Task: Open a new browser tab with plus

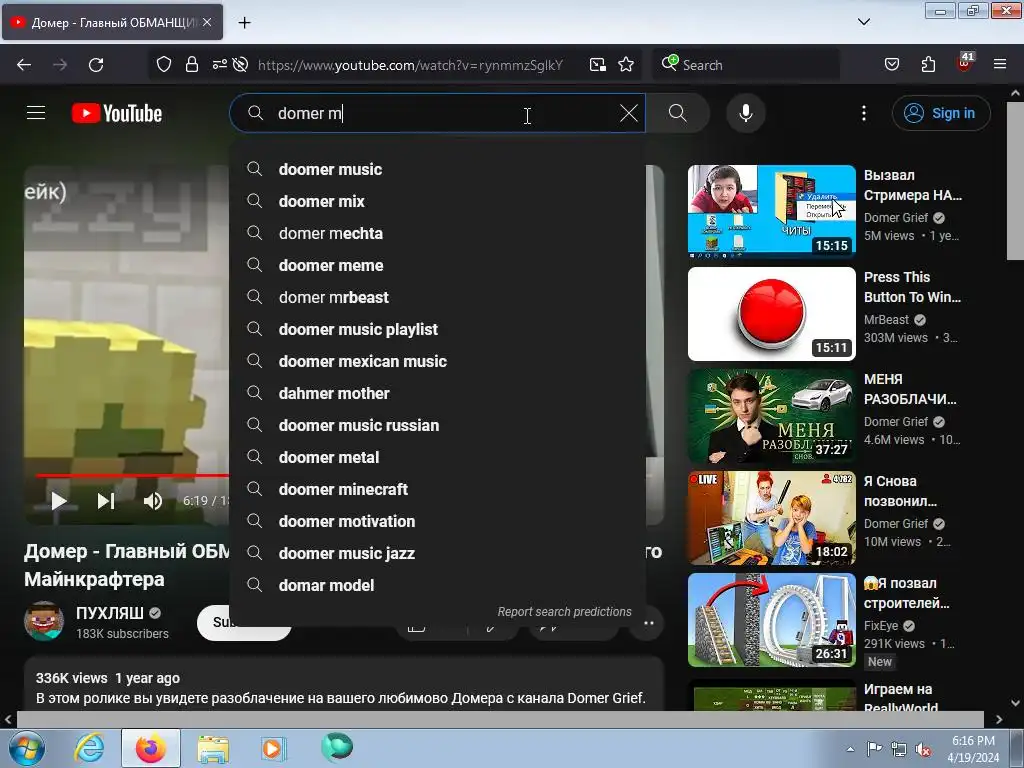Action: coord(244,23)
